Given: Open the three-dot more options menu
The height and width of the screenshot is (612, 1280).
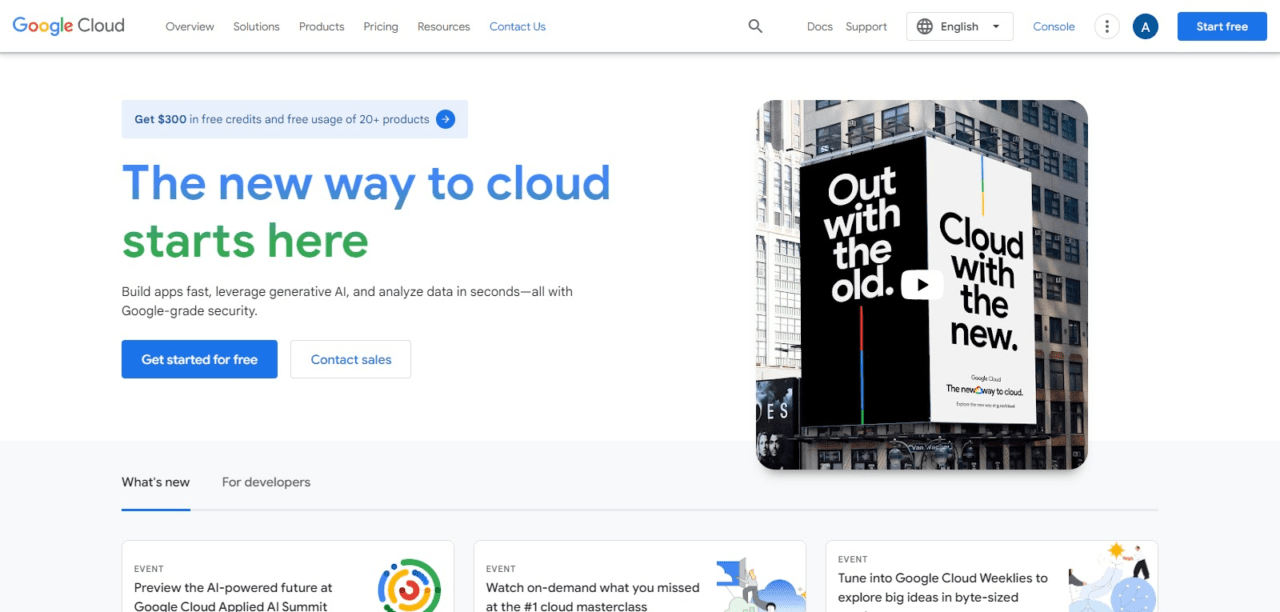Looking at the screenshot, I should (x=1106, y=26).
